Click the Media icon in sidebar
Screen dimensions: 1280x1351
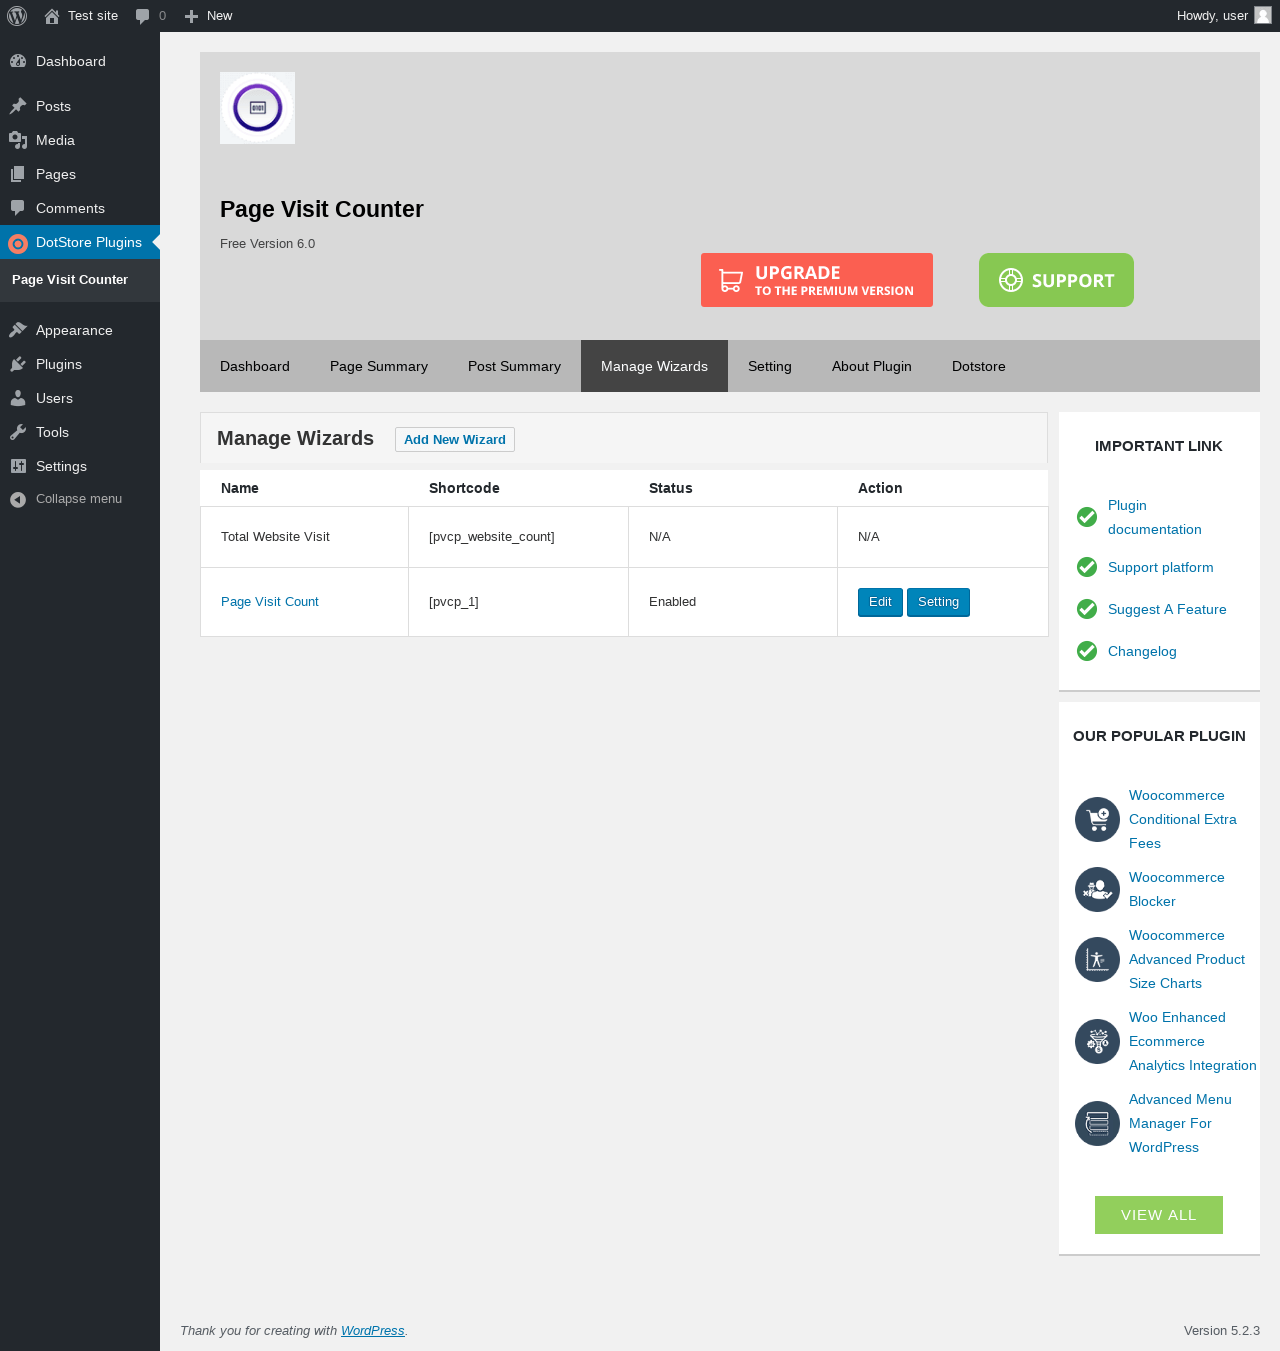tap(18, 140)
